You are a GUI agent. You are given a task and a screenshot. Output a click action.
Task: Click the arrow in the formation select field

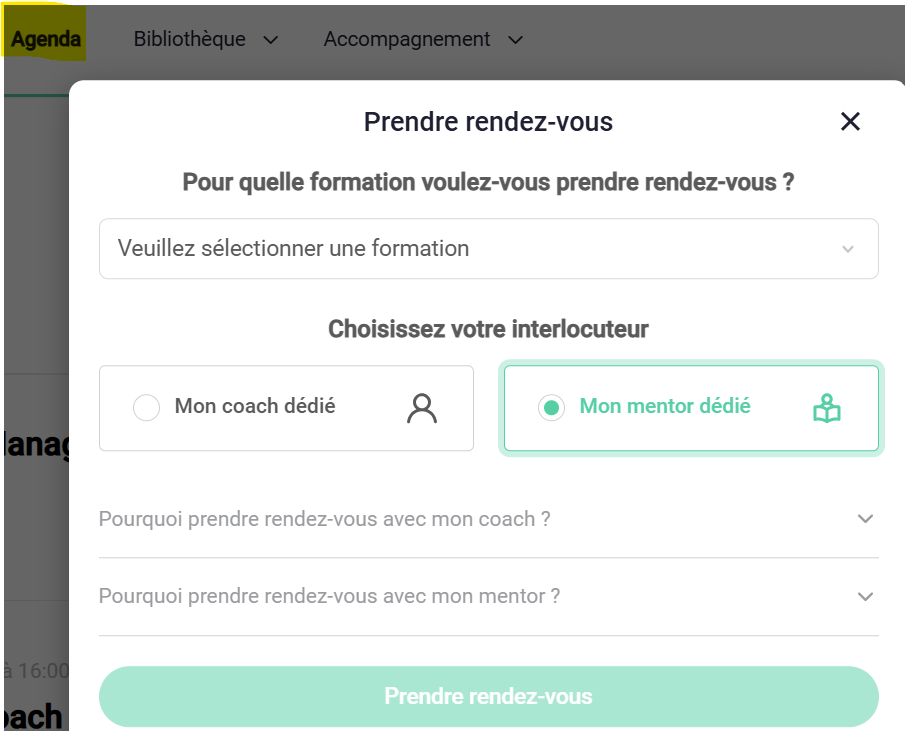tap(848, 249)
